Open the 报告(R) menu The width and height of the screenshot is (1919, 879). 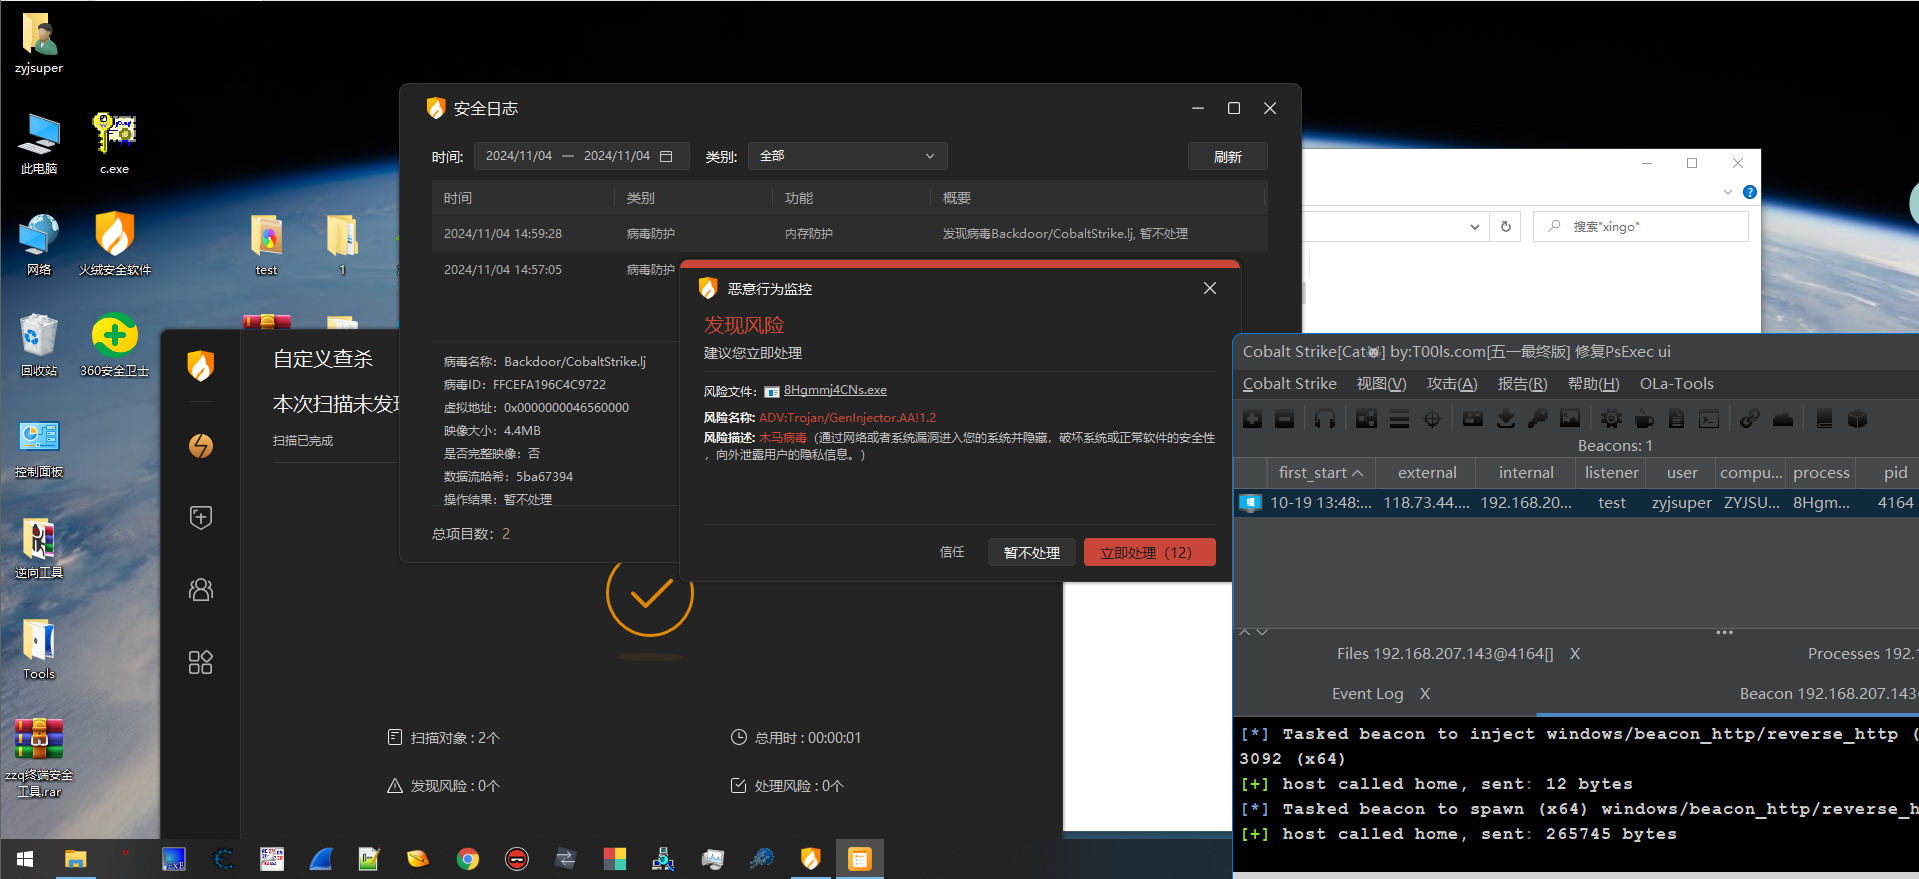click(x=1522, y=384)
